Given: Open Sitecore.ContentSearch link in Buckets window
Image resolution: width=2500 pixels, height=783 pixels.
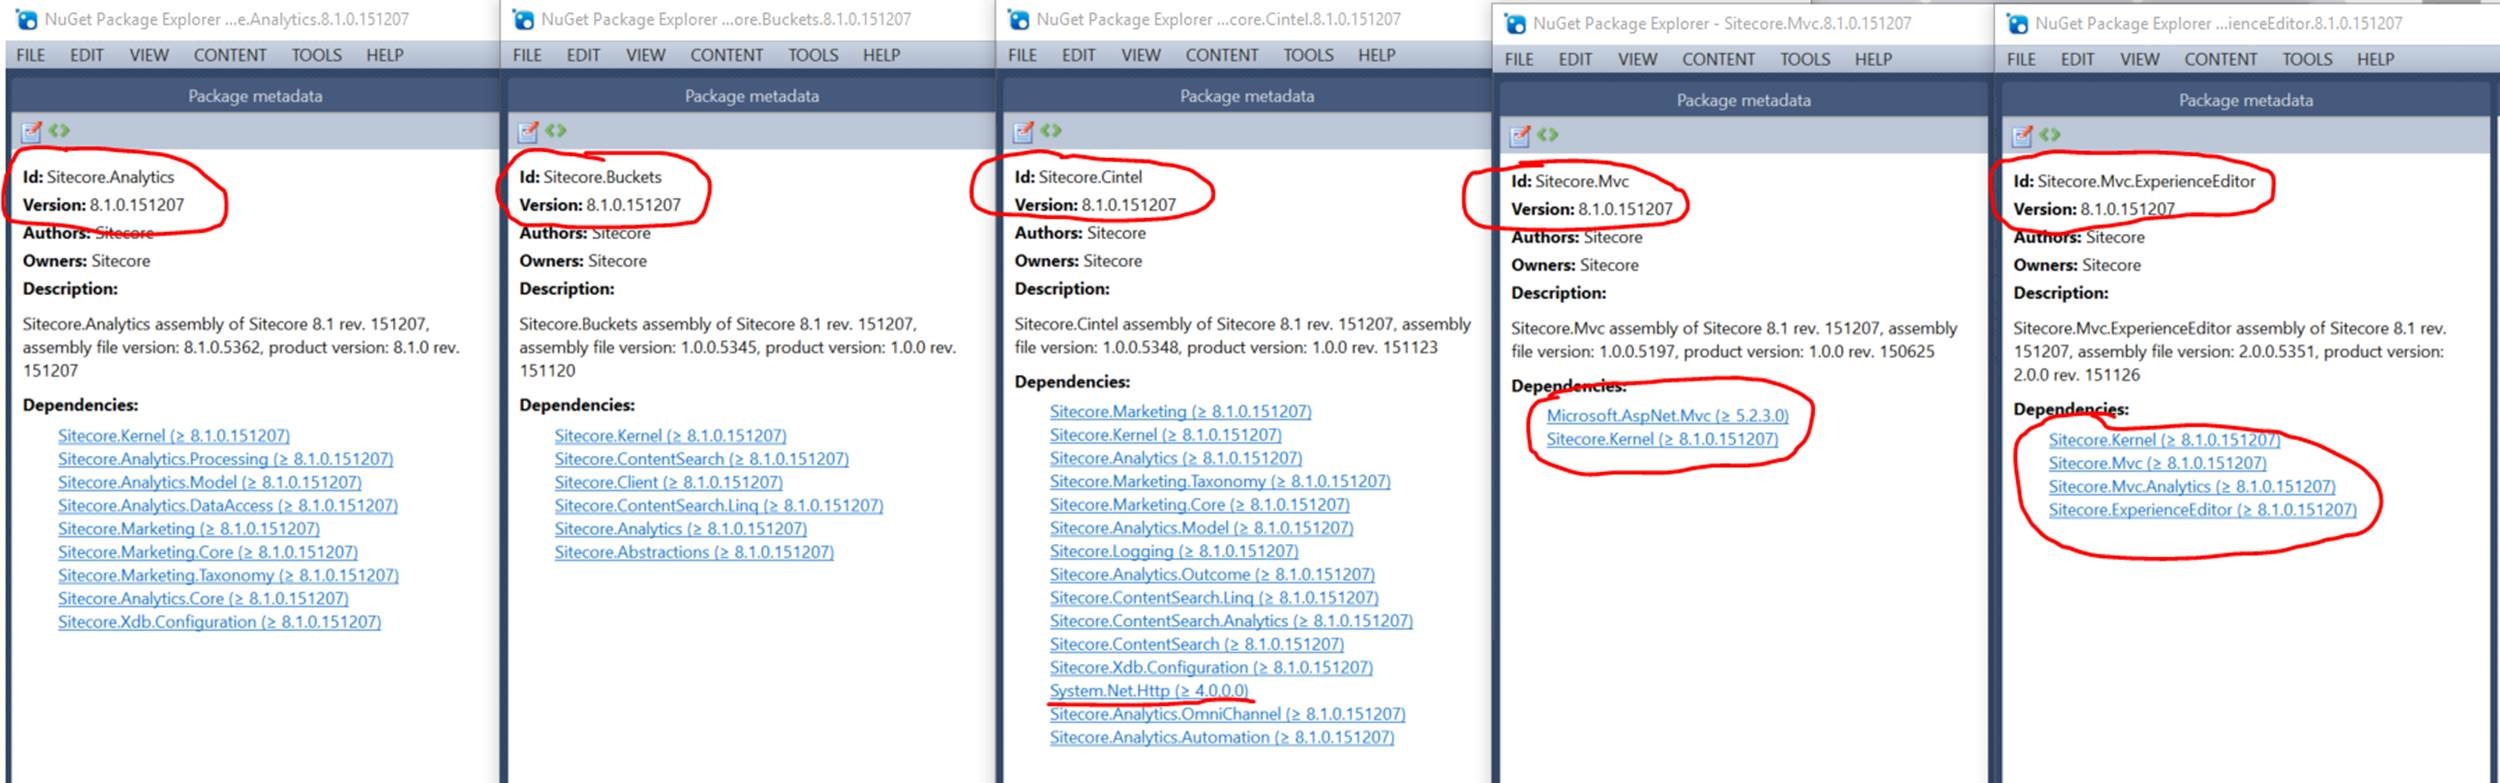Looking at the screenshot, I should (701, 459).
